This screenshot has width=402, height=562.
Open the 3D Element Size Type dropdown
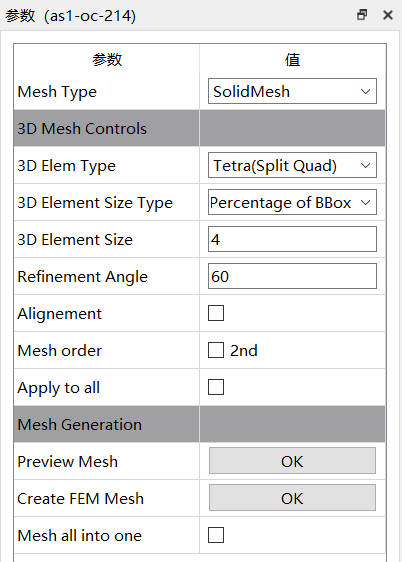[x=292, y=202]
